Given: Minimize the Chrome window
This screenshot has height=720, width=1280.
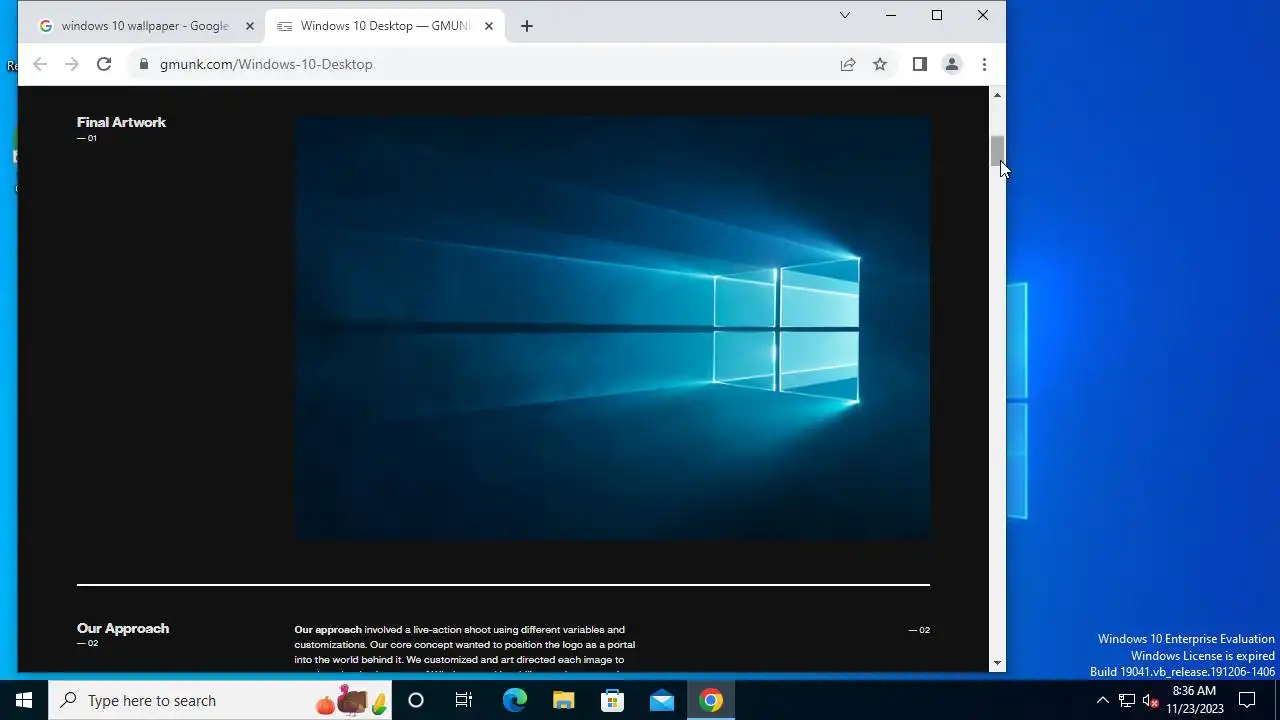Looking at the screenshot, I should click(891, 15).
